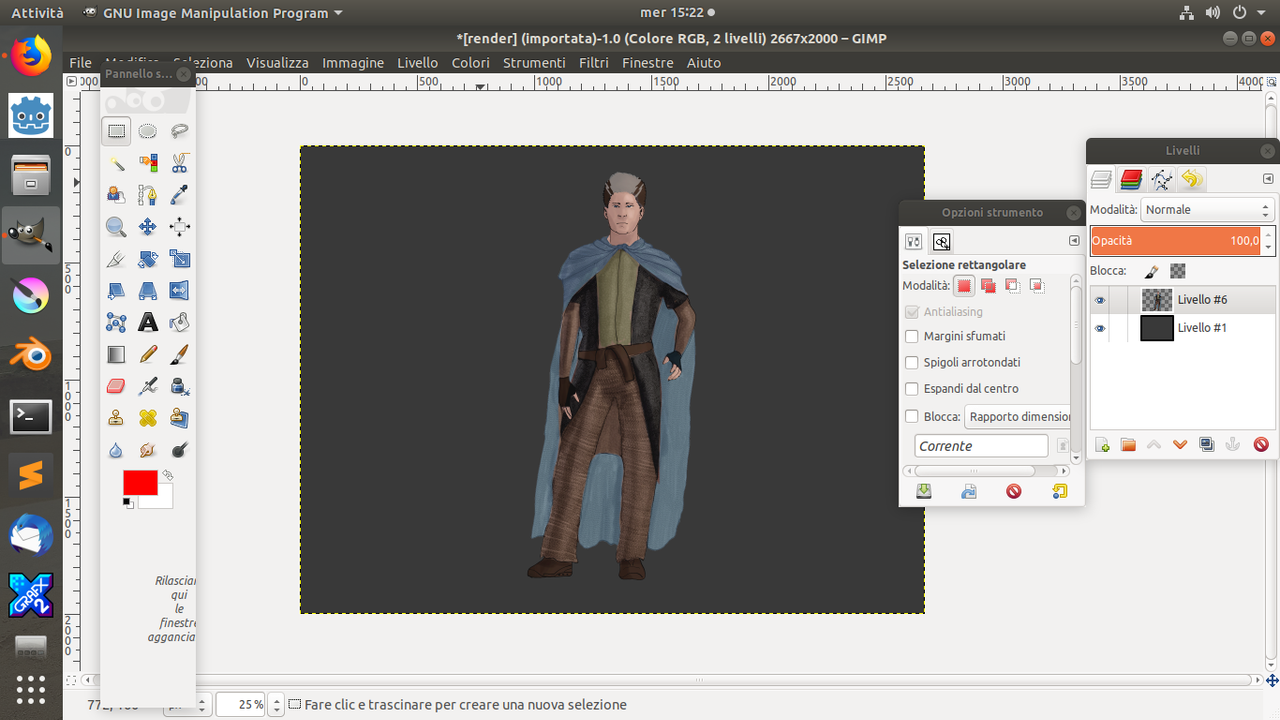Open the Livelli panel configuration menu arrow
1280x720 pixels.
point(1268,179)
